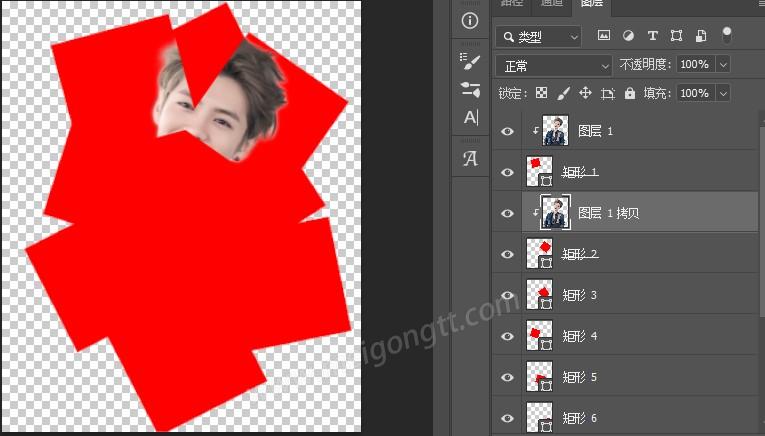Lock artboard nesting icon
This screenshot has width=765, height=436.
[x=608, y=93]
